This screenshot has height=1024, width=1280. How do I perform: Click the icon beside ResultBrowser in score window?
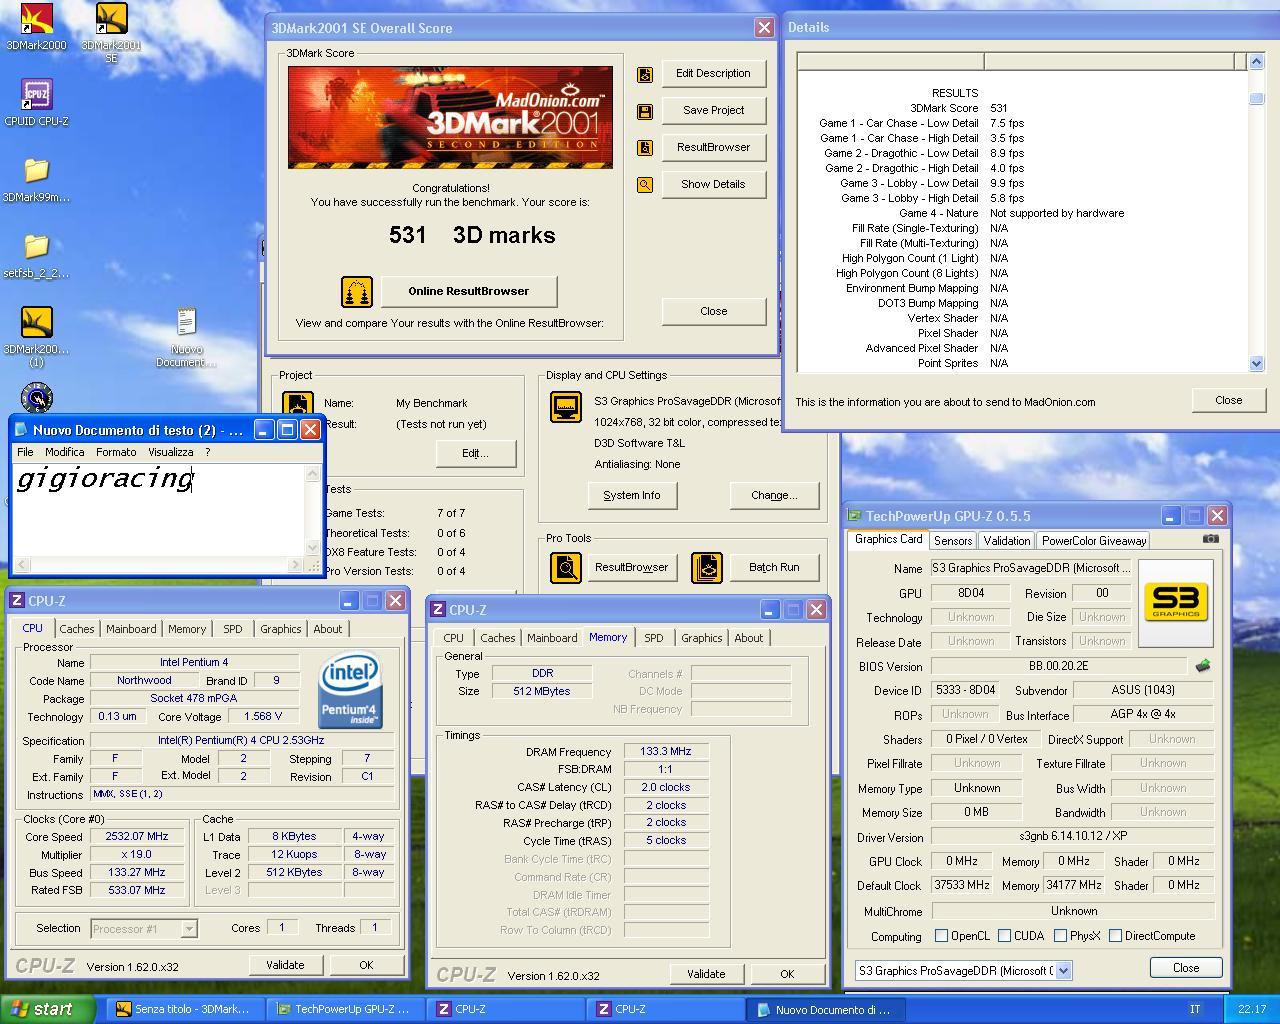(645, 148)
